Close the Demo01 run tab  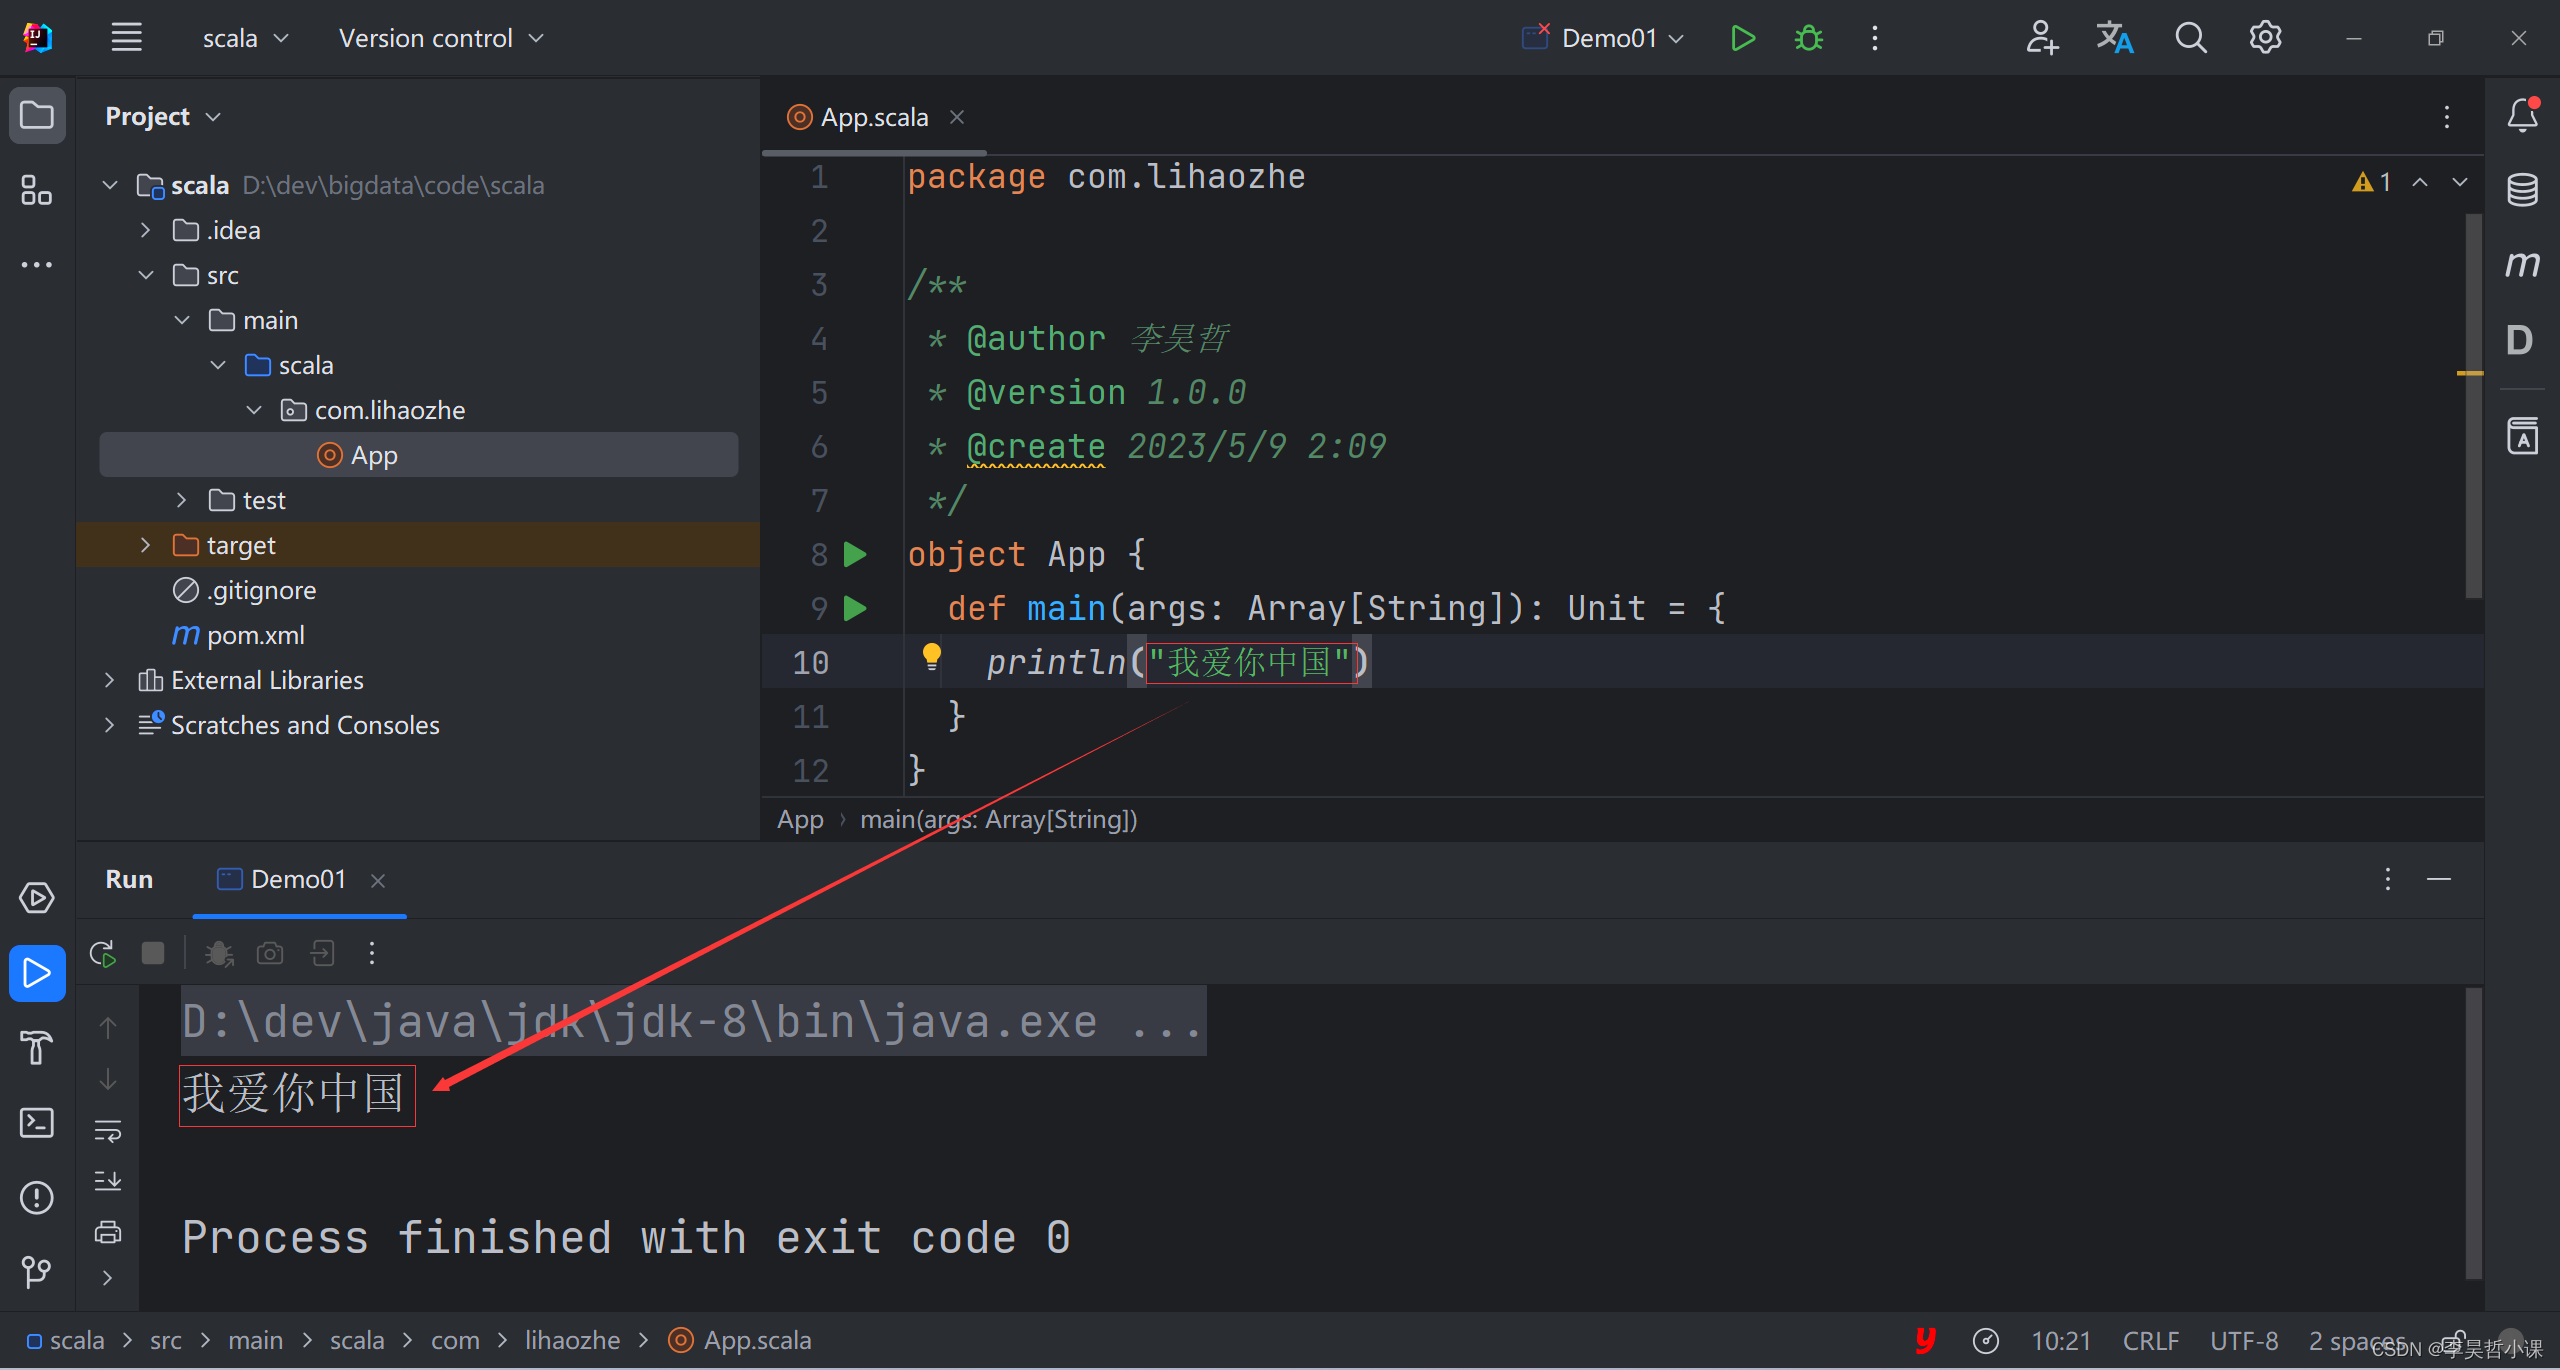point(378,880)
